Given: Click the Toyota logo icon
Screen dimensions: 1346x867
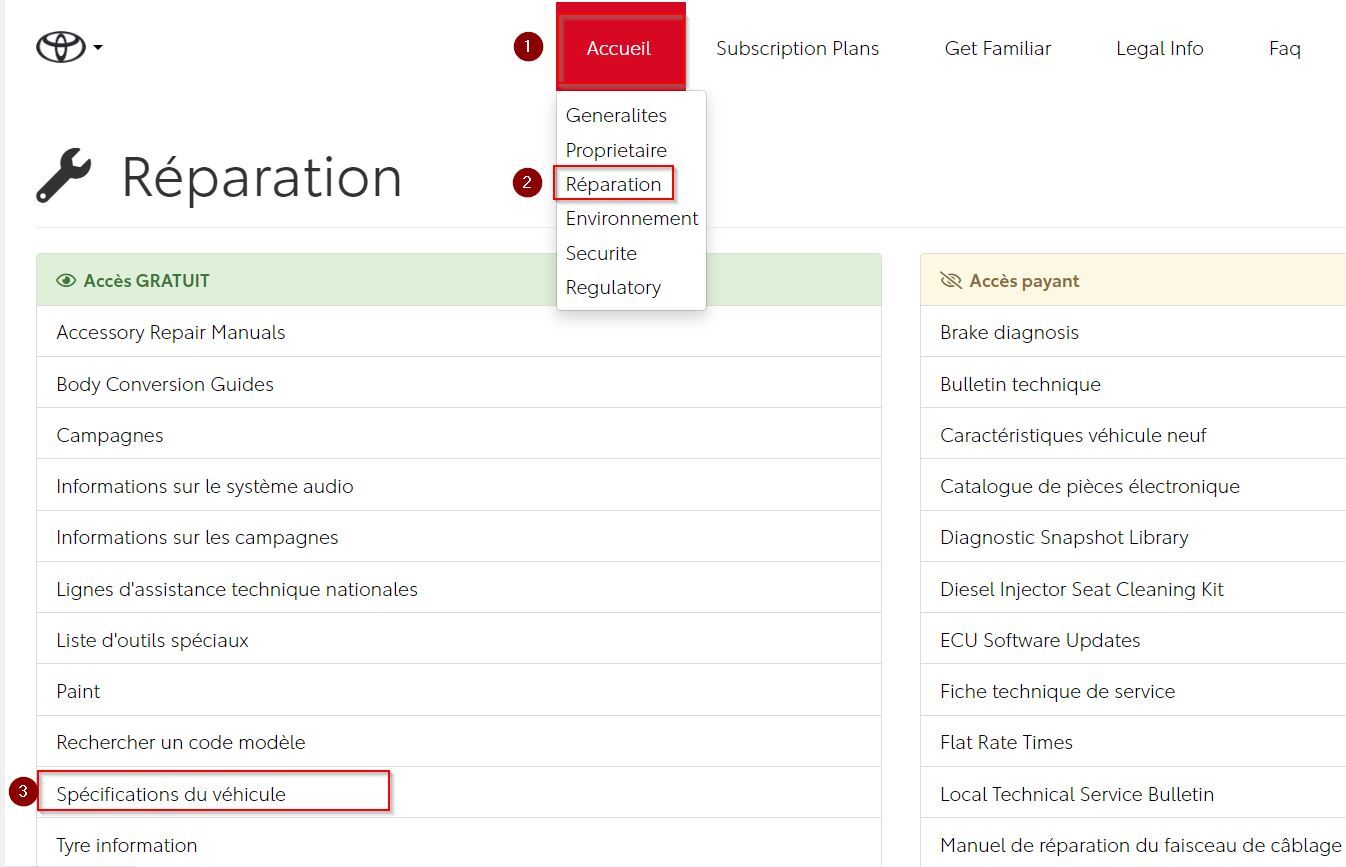Looking at the screenshot, I should pyautogui.click(x=60, y=47).
